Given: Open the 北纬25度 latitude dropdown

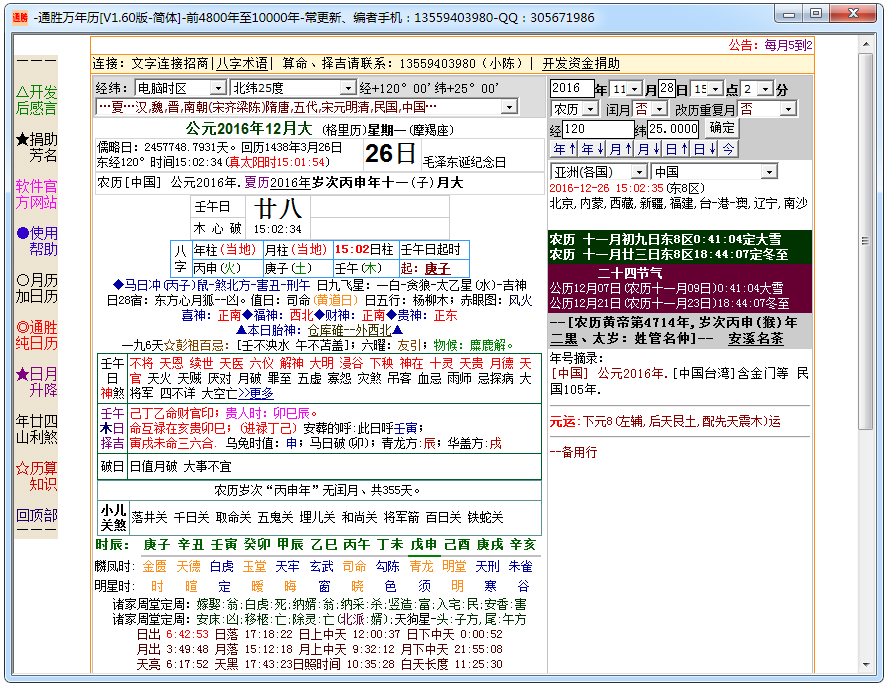Looking at the screenshot, I should coord(347,88).
